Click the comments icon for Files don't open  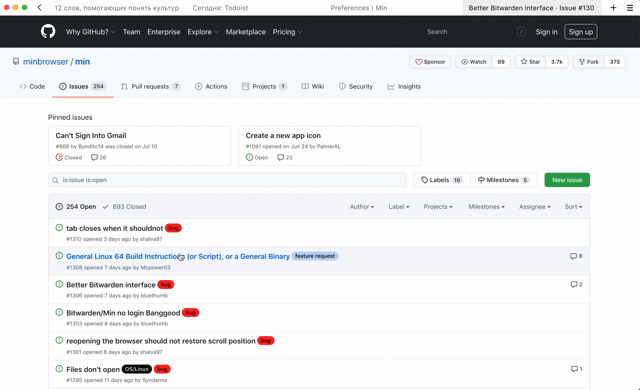click(574, 369)
